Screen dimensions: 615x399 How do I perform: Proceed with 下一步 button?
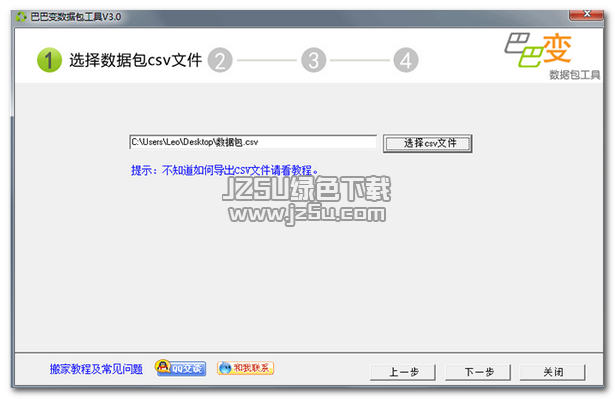click(x=478, y=372)
